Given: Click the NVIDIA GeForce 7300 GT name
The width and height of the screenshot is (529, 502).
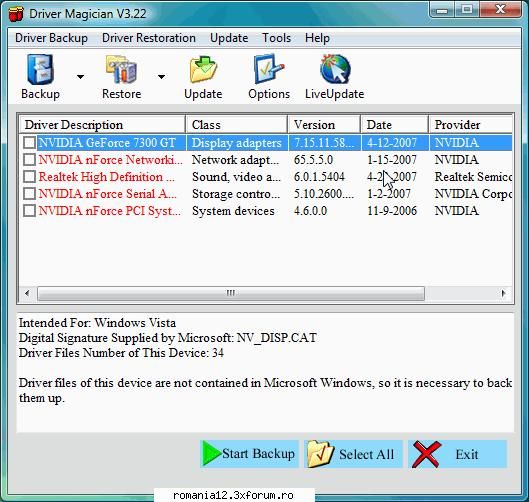Looking at the screenshot, I should pos(107,142).
